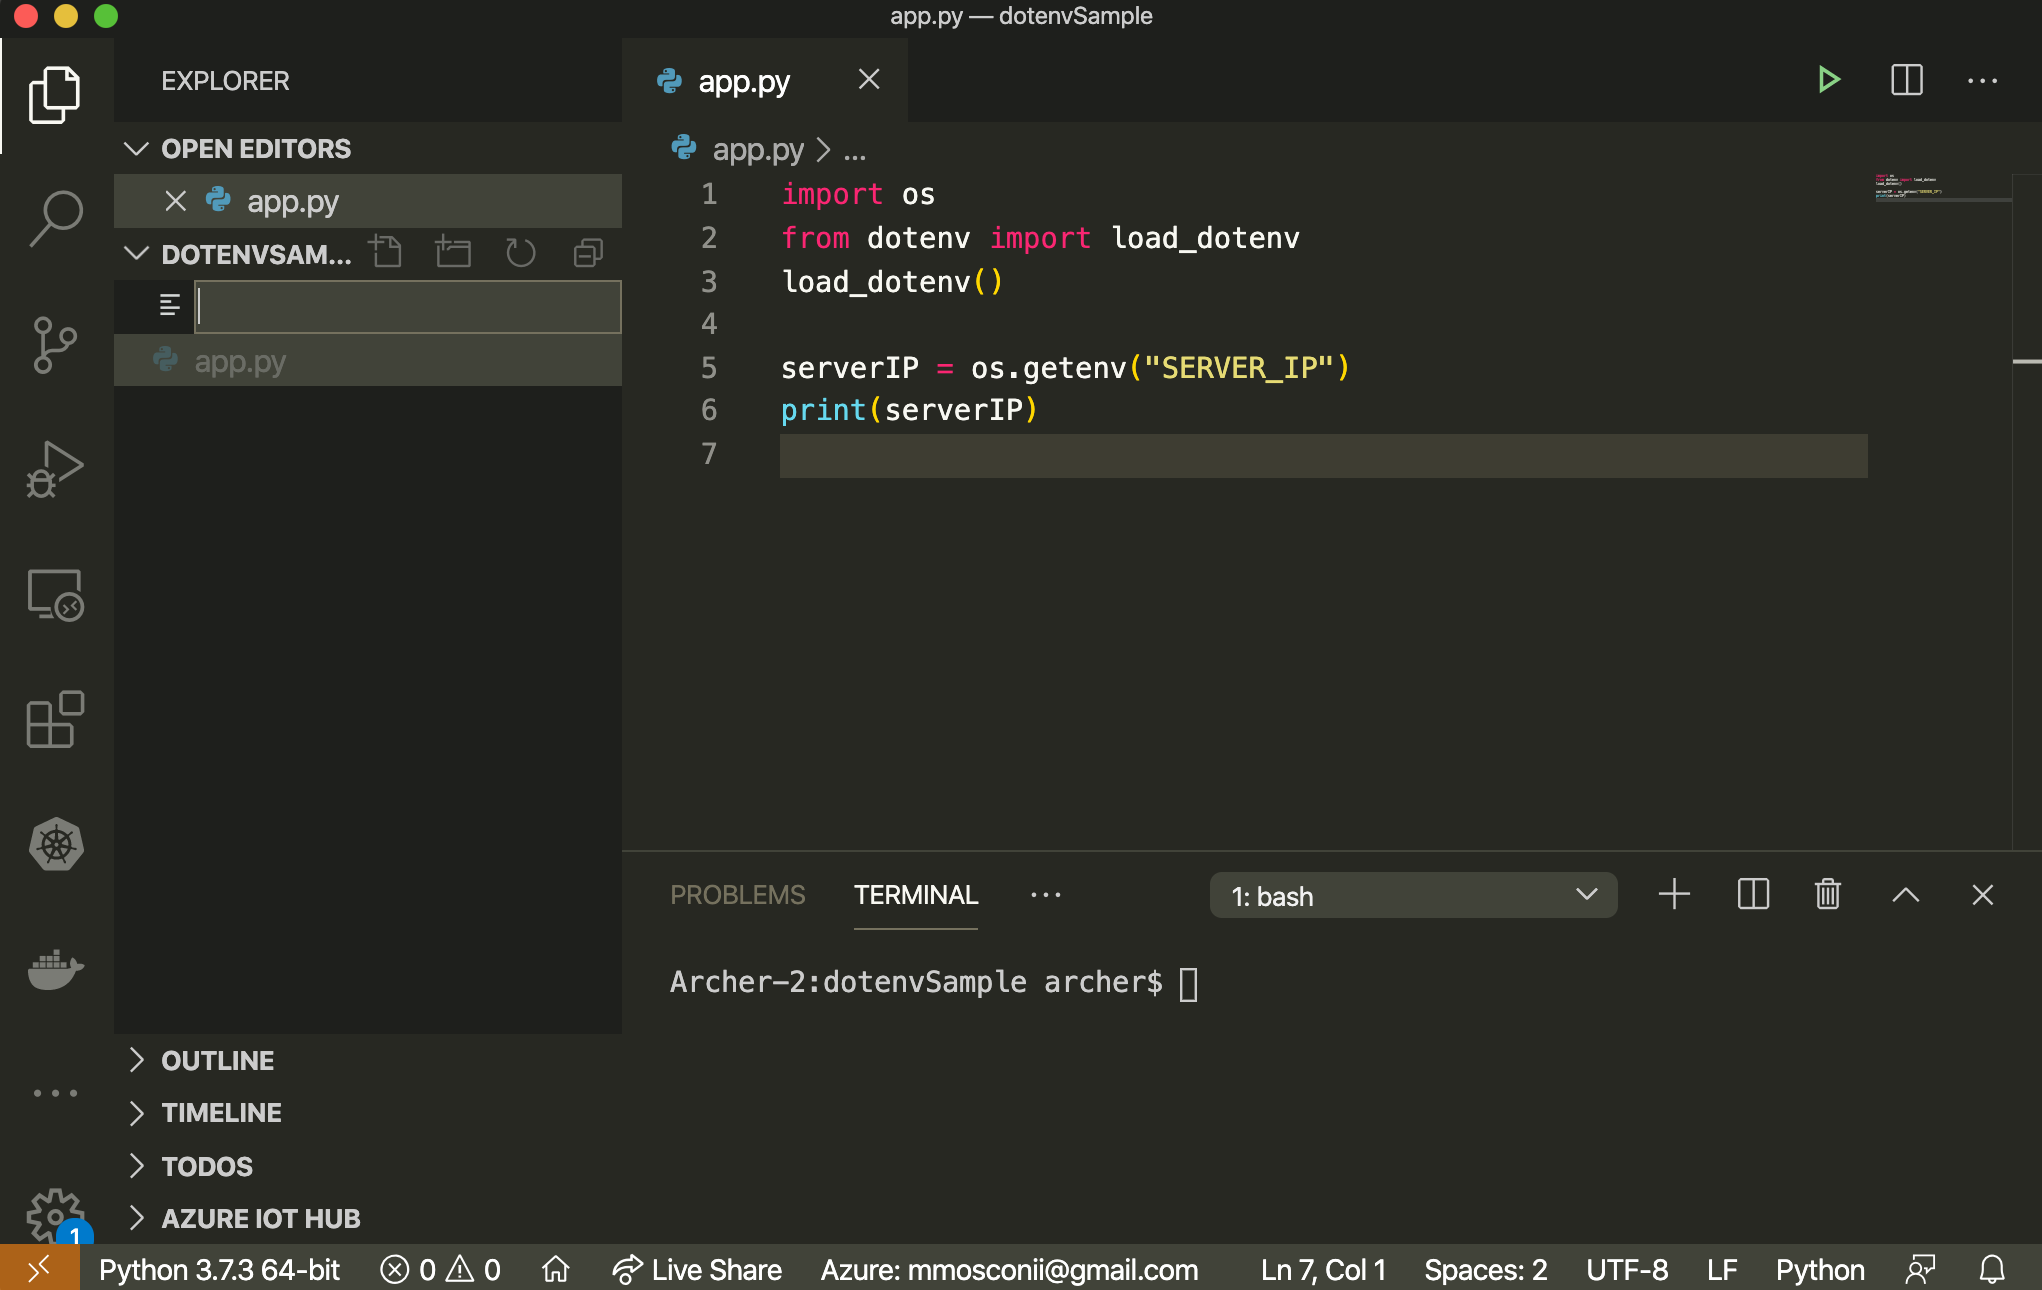Image resolution: width=2042 pixels, height=1290 pixels.
Task: Open the Kubernetes view
Action: tap(55, 845)
